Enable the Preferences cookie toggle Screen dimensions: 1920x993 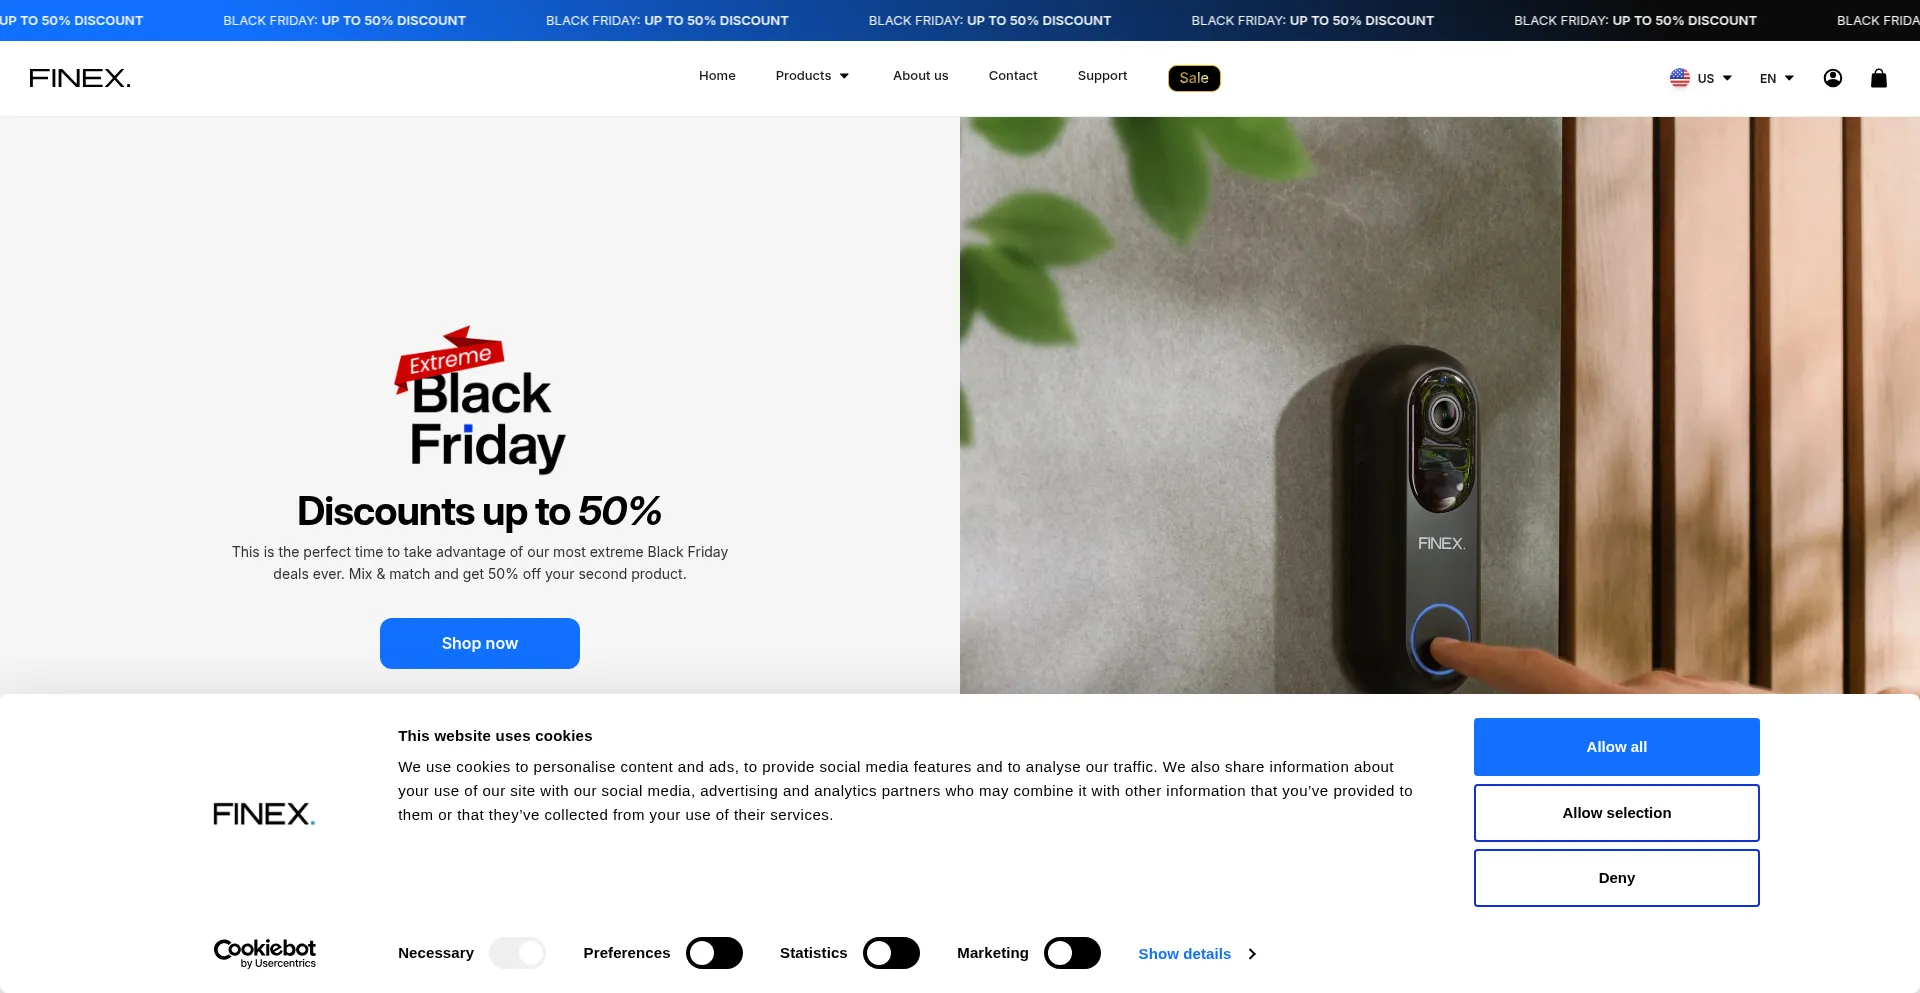click(x=714, y=953)
